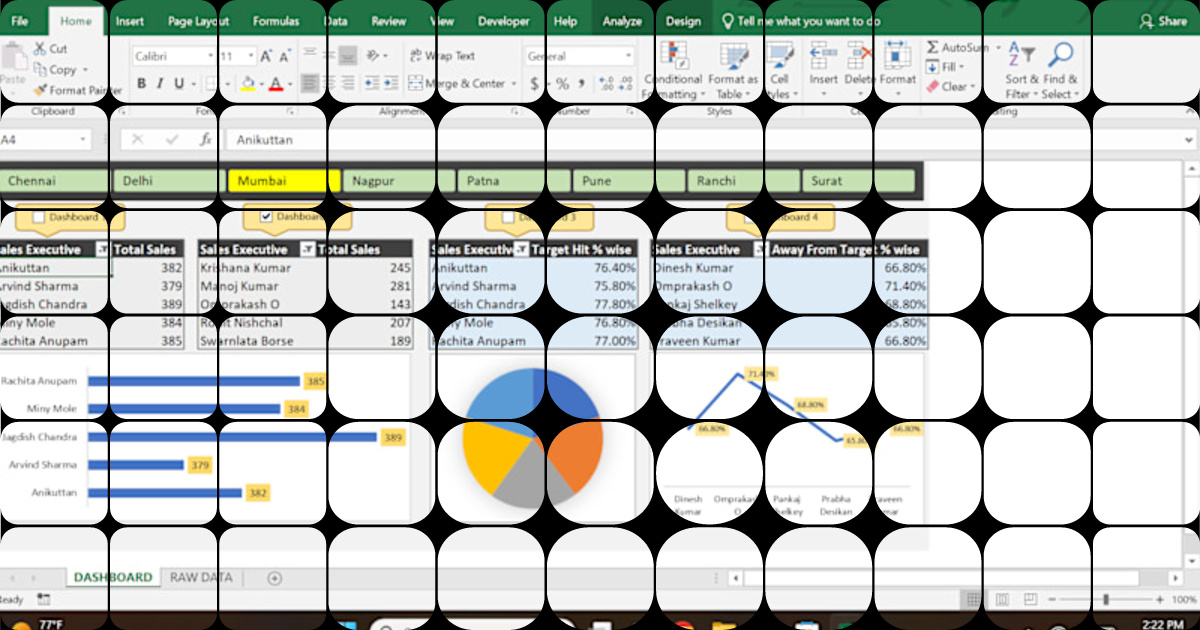Screen dimensions: 1200x630
Task: Click the Clear eraser icon
Action: 932,87
